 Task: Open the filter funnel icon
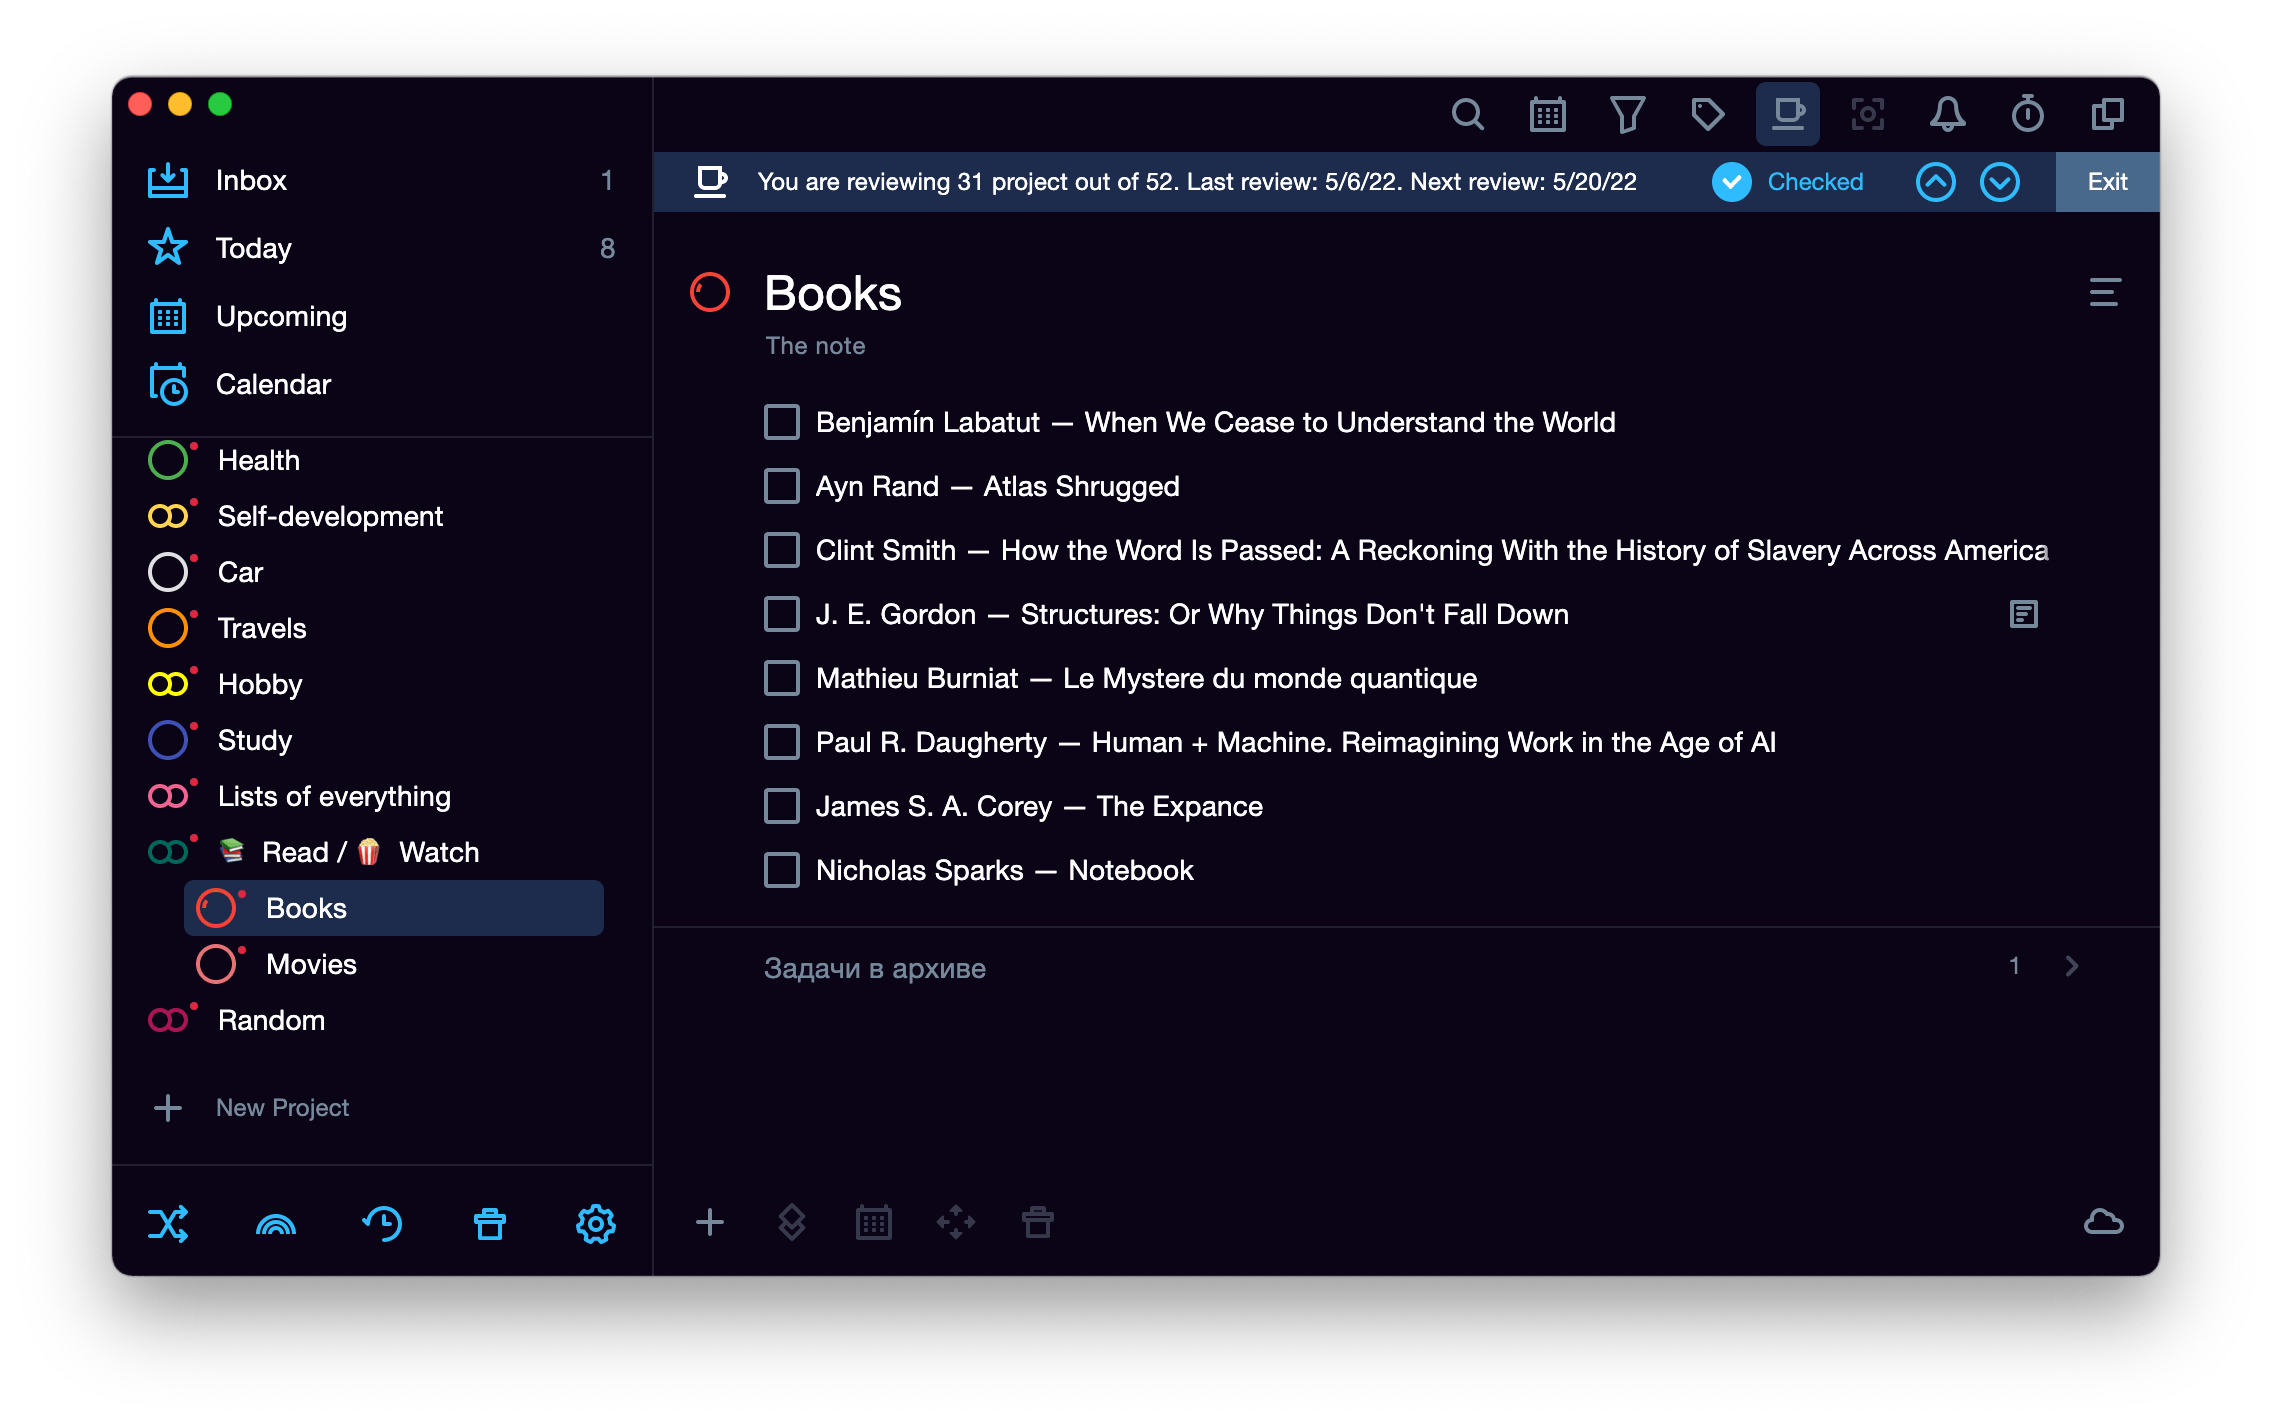(x=1627, y=115)
